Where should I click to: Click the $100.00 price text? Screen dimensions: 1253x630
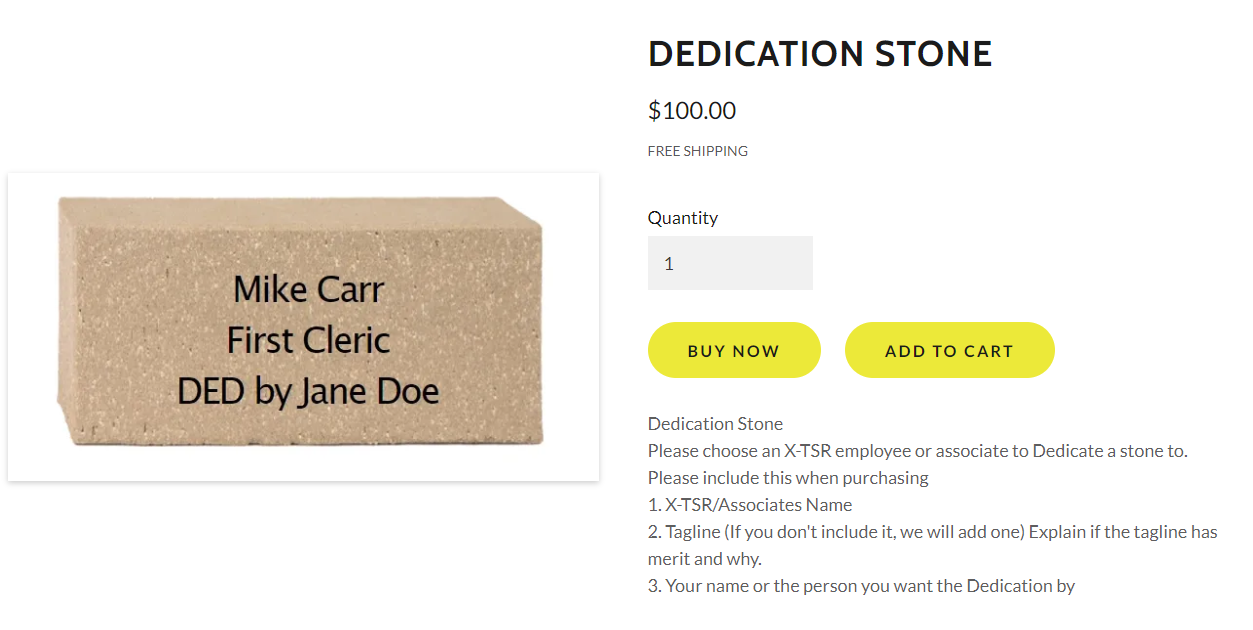[x=692, y=111]
